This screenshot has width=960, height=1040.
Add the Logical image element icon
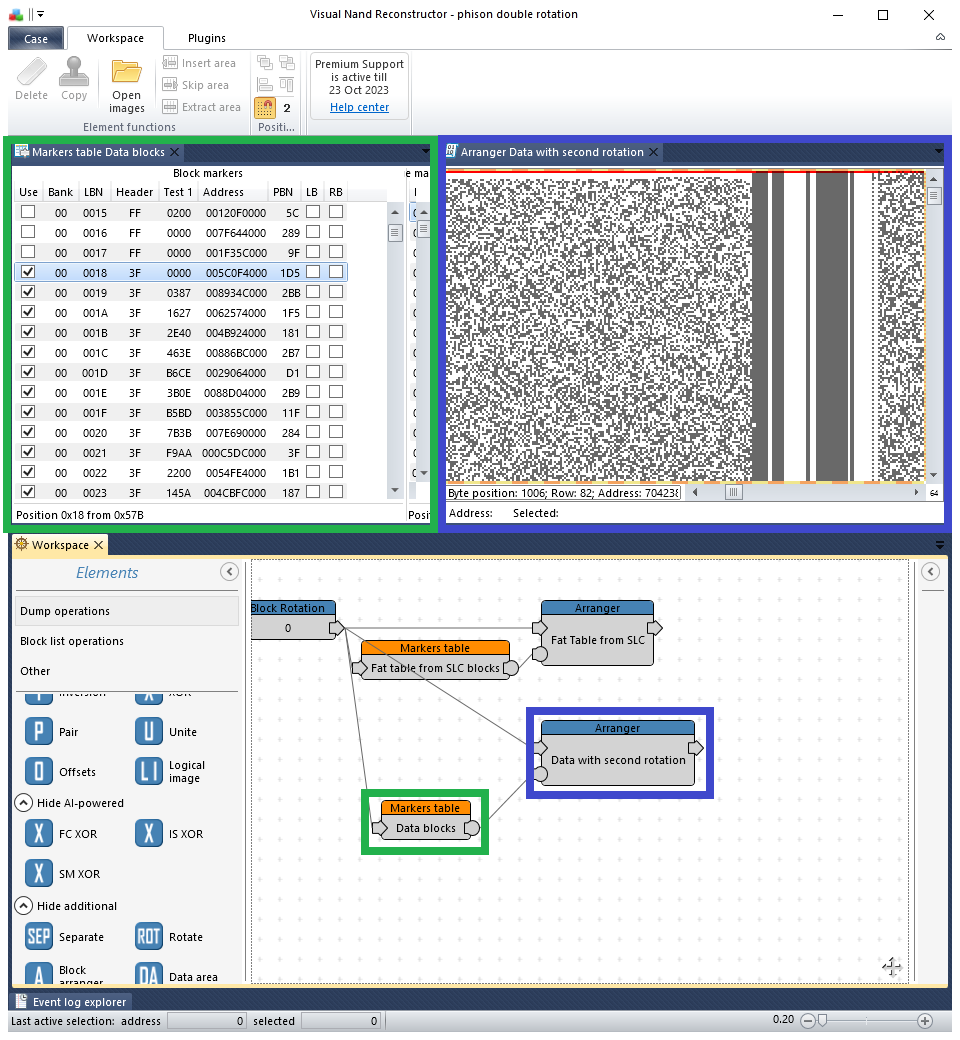149,771
